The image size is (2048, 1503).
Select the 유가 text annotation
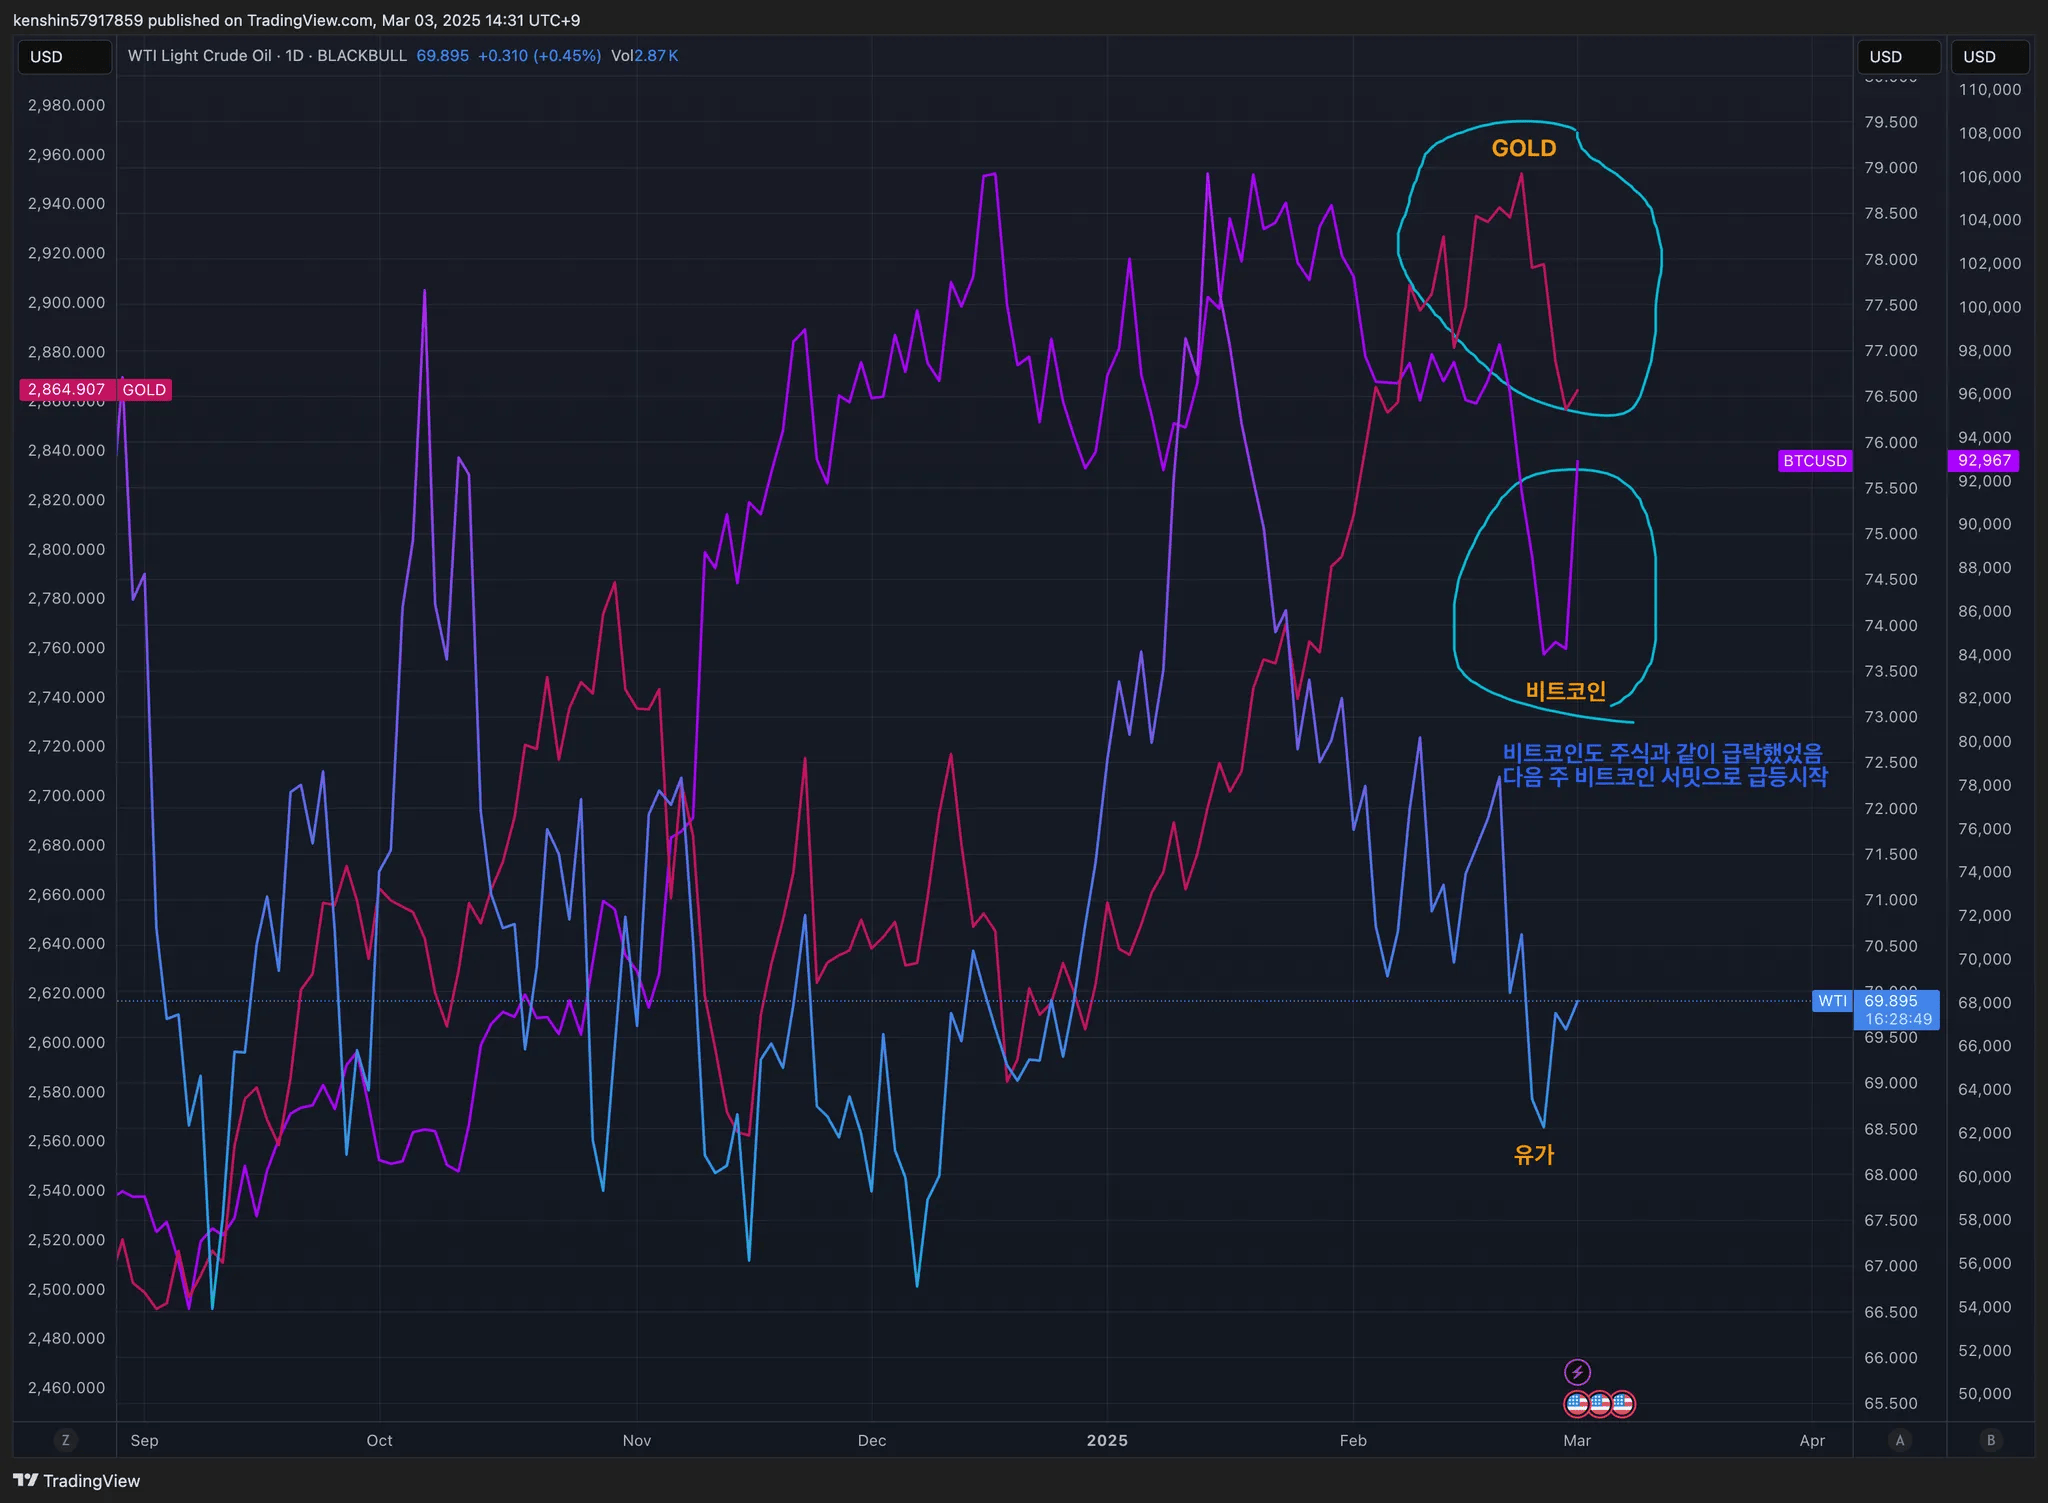[1534, 1154]
